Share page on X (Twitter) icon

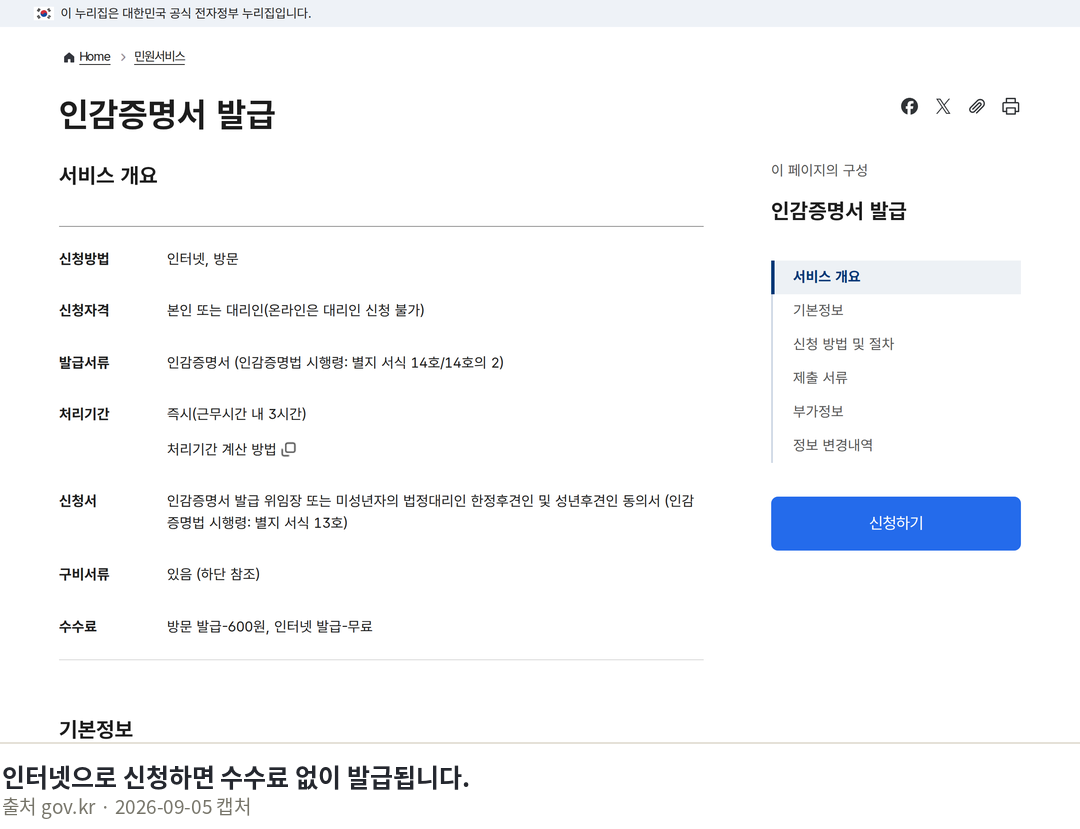(943, 106)
